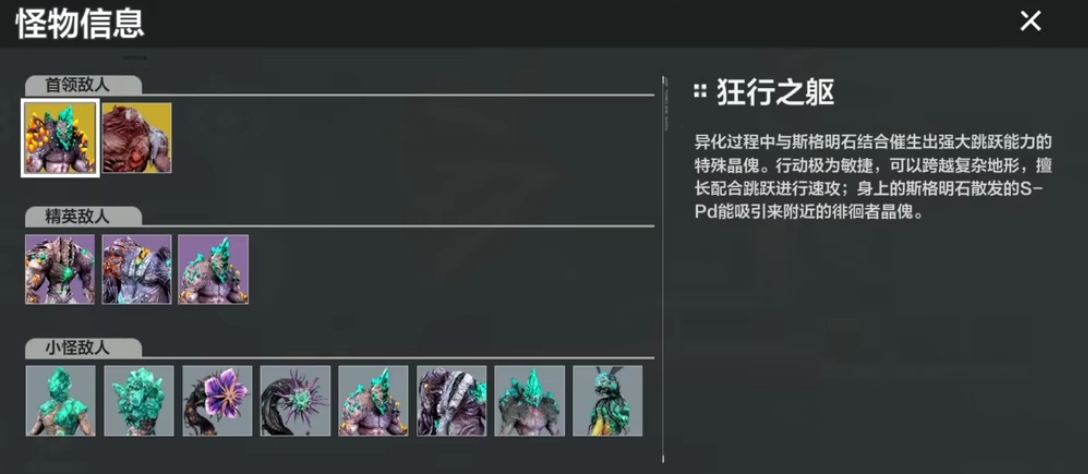Pick the second elite enemy with grey armor
The height and width of the screenshot is (474, 1088).
click(137, 269)
